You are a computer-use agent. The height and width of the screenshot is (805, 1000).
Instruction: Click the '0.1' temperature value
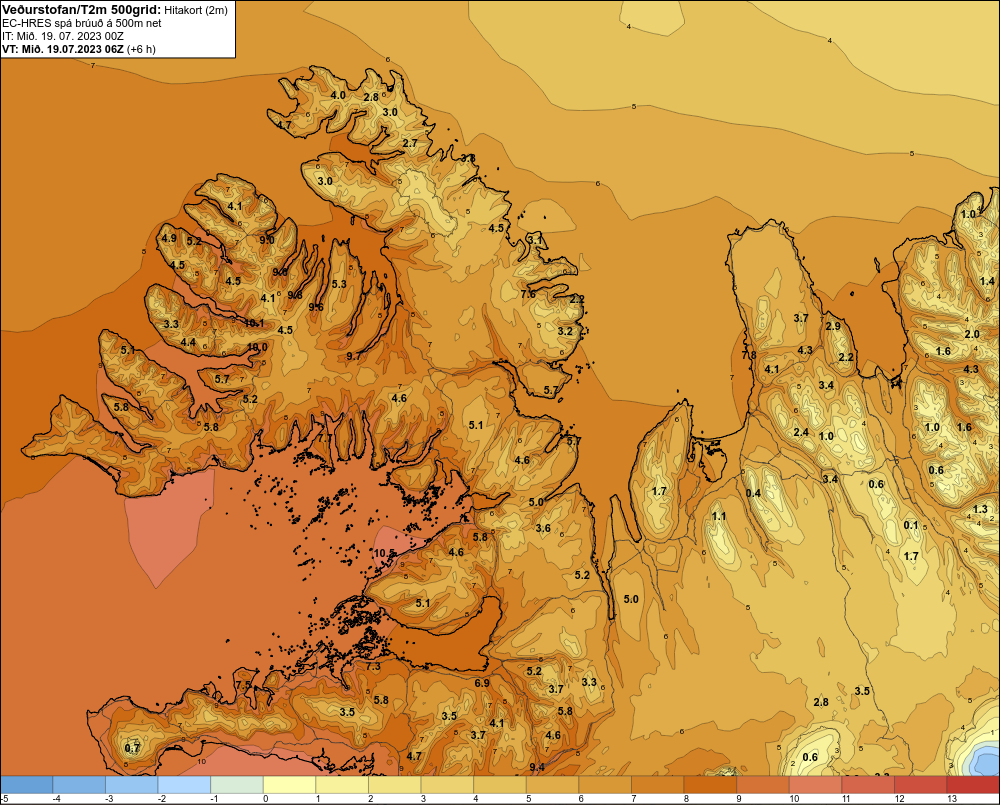pos(911,525)
